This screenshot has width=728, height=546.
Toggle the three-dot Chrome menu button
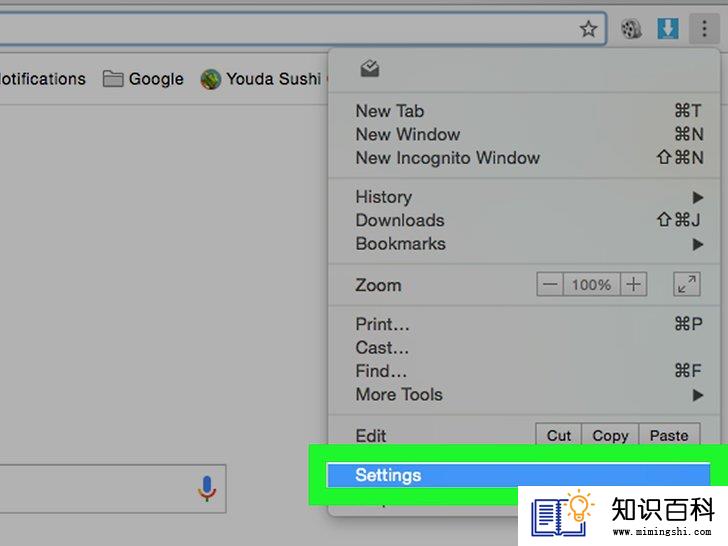point(704,29)
